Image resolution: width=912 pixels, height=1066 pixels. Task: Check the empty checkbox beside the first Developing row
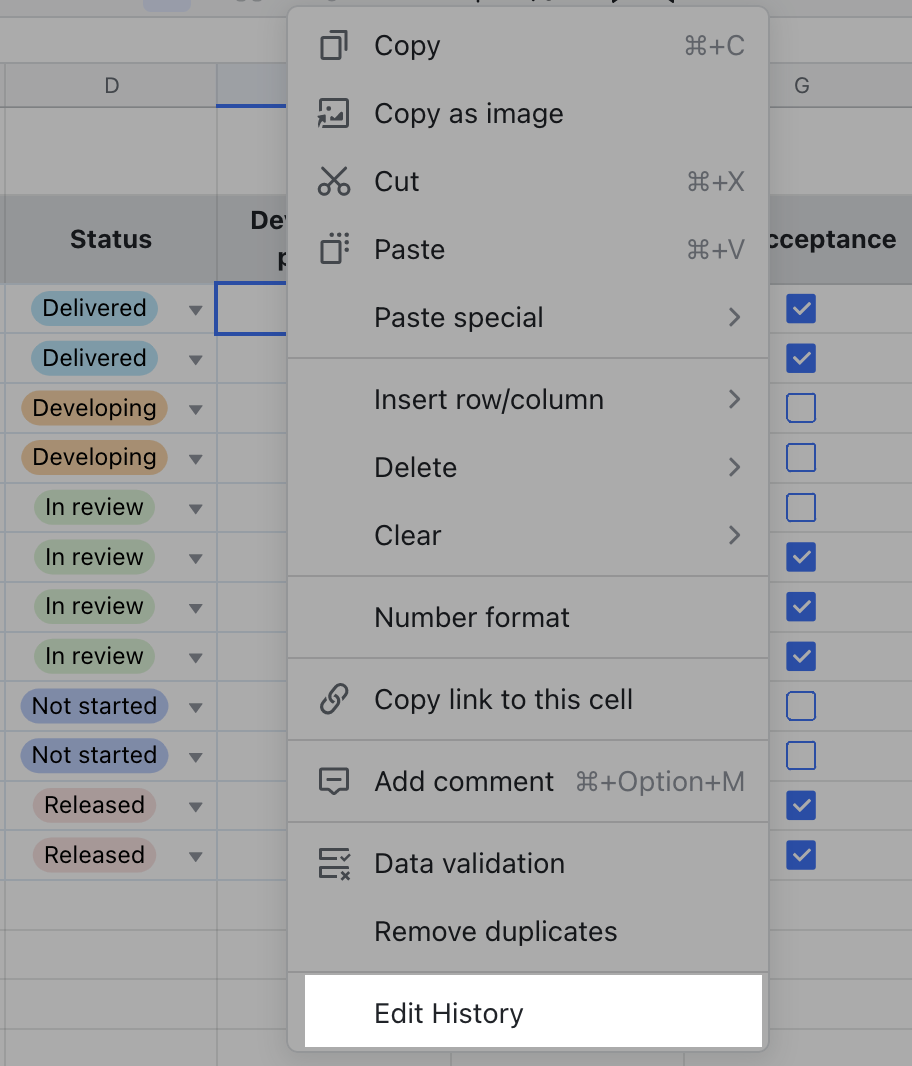(x=801, y=408)
